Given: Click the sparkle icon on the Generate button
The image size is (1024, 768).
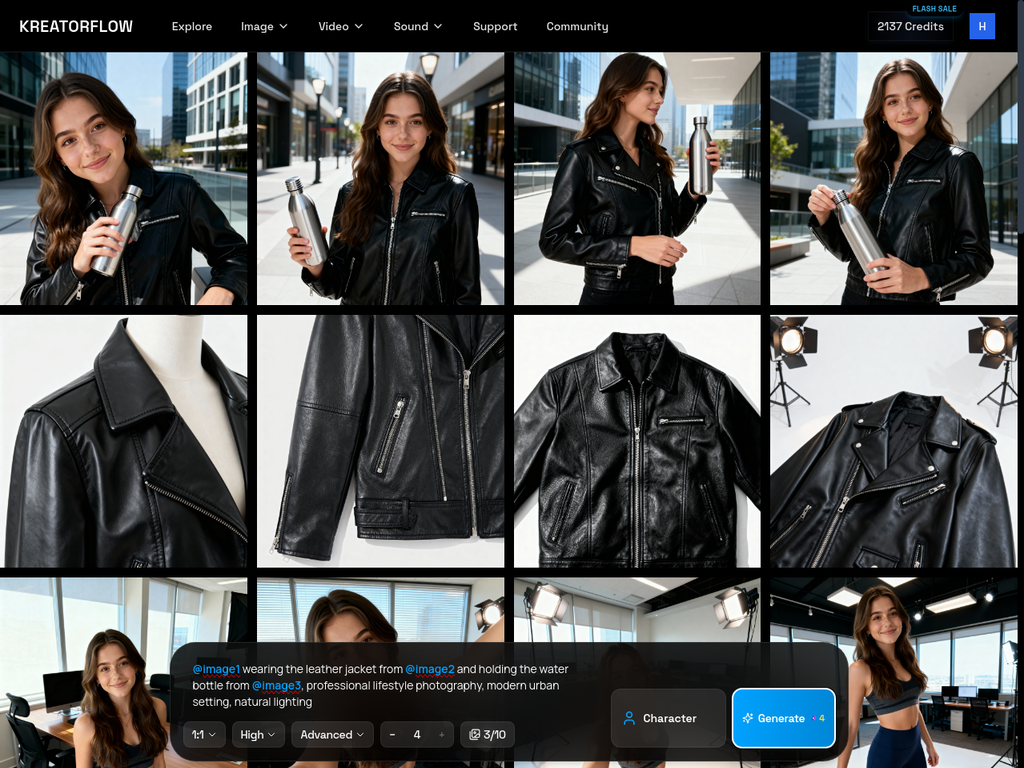Looking at the screenshot, I should 748,718.
